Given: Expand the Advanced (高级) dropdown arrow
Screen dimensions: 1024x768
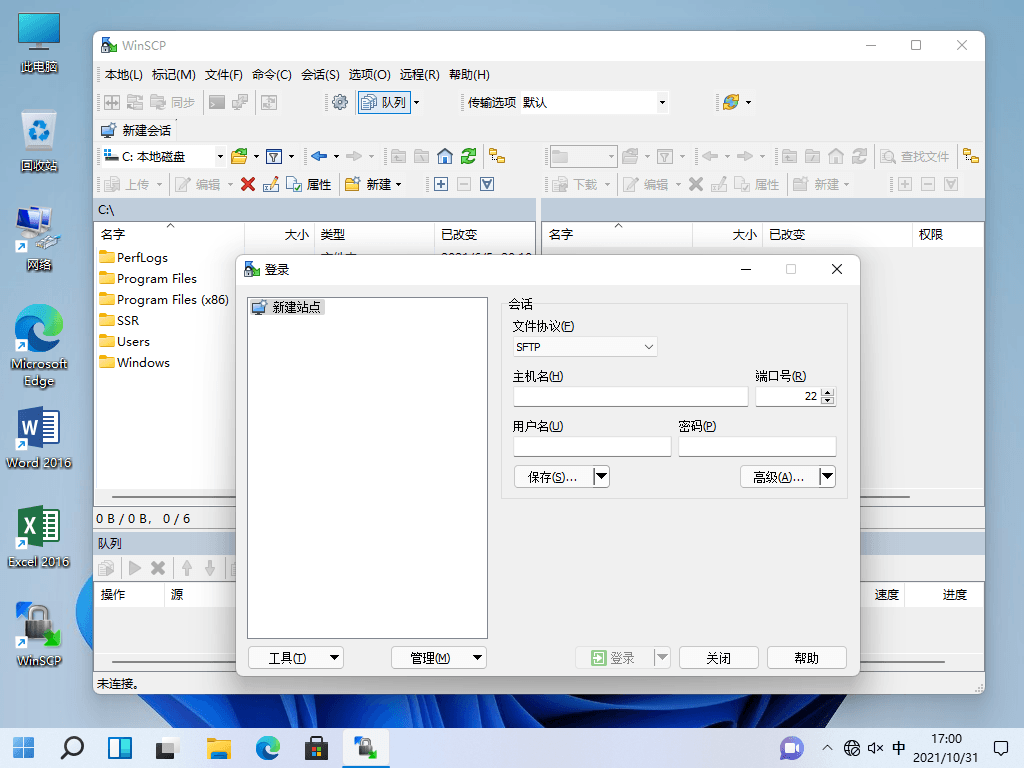Looking at the screenshot, I should tap(827, 477).
